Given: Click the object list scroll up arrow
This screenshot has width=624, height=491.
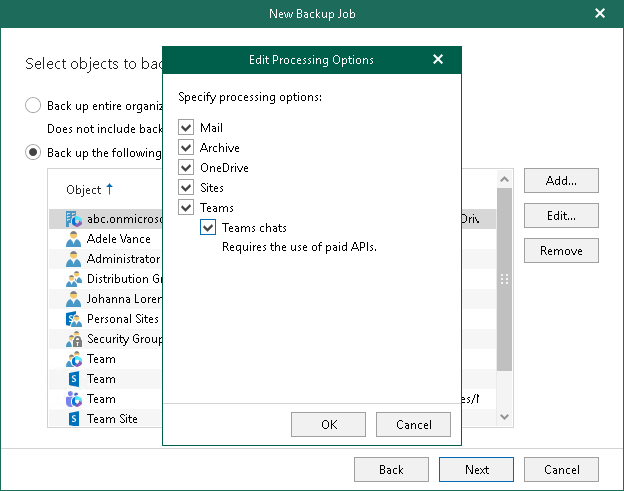Looking at the screenshot, I should 504,179.
